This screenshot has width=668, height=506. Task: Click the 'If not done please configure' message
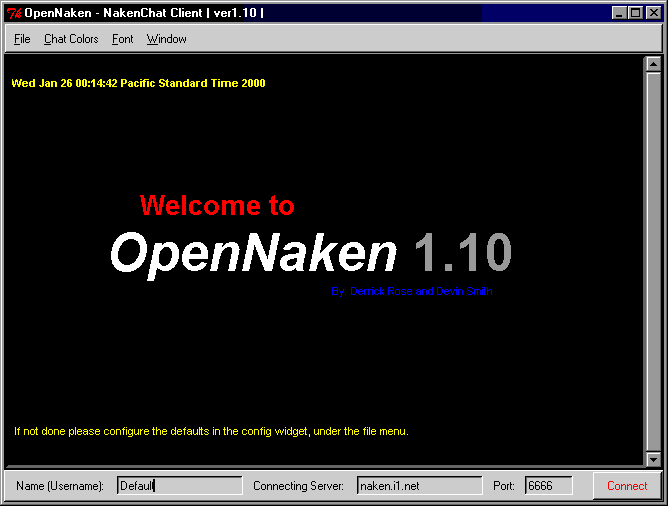[211, 431]
